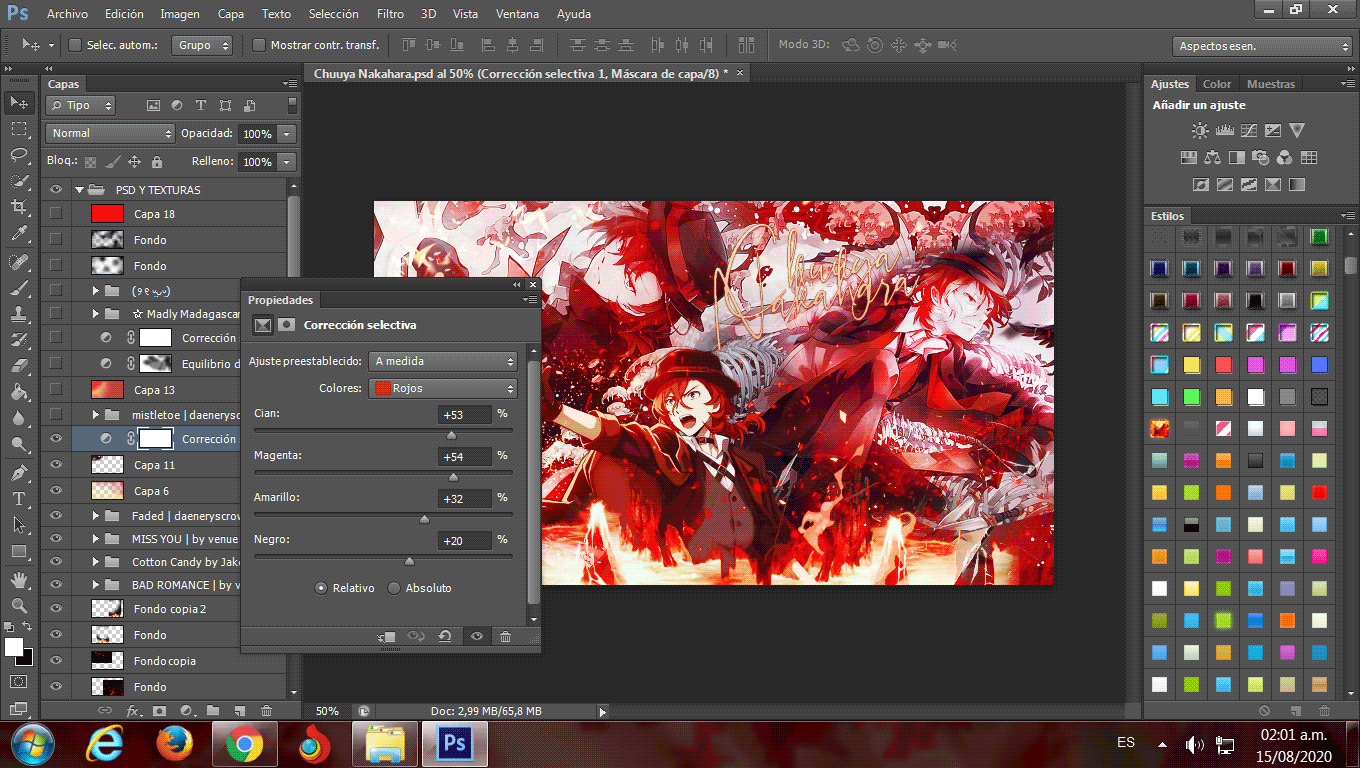This screenshot has height=768, width=1360.
Task: Click the foreground color swatch
Action: [x=14, y=647]
